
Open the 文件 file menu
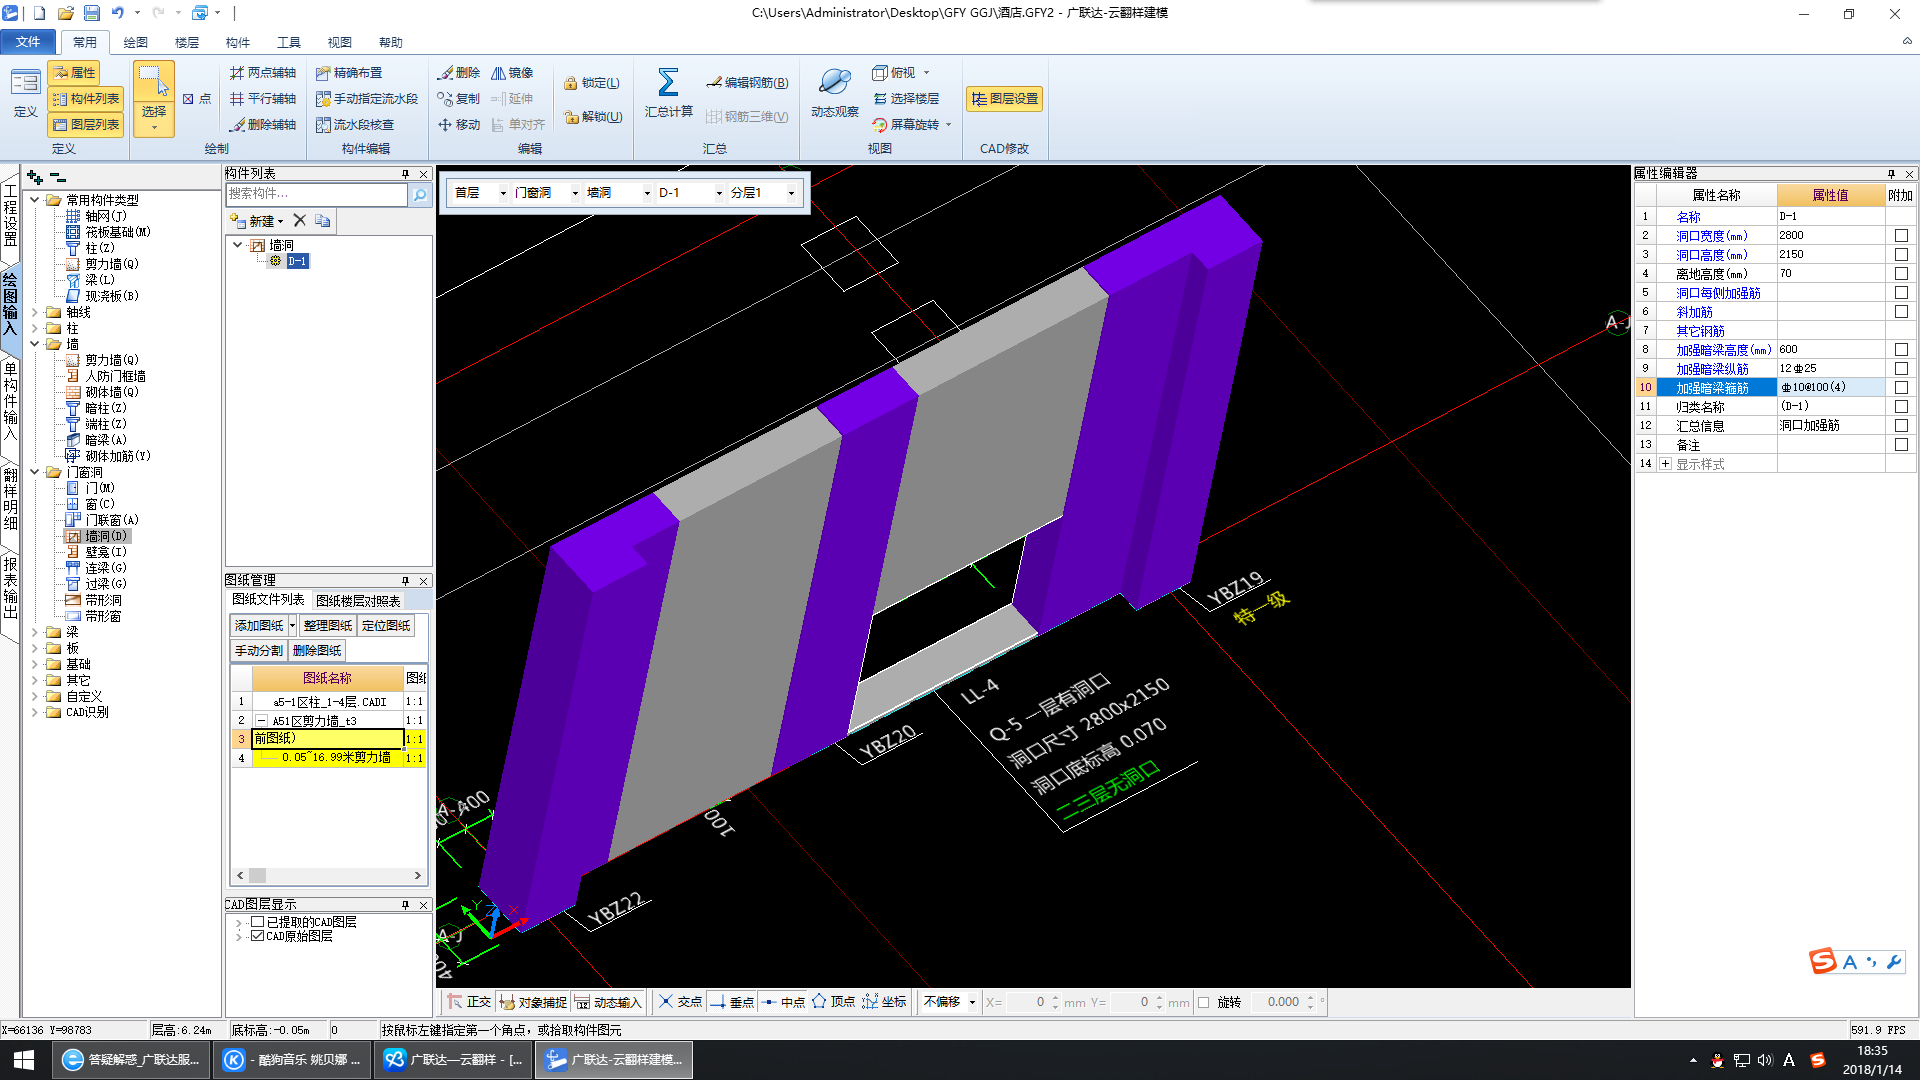(28, 42)
